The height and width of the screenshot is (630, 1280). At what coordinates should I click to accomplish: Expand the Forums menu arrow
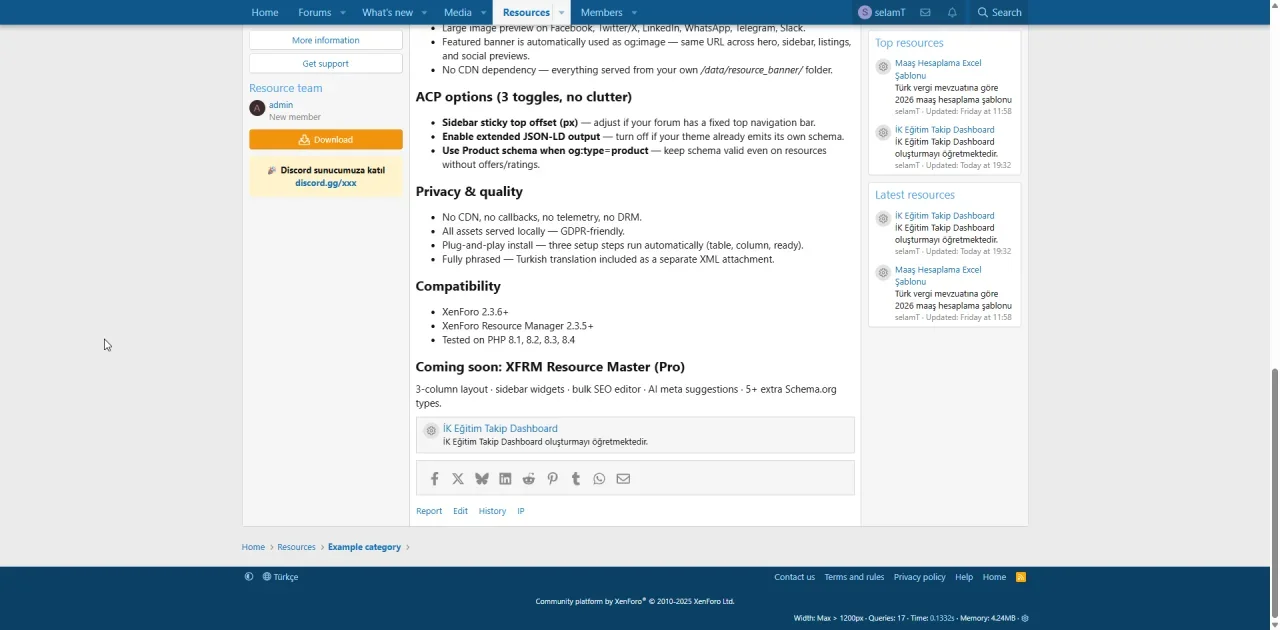tap(342, 12)
